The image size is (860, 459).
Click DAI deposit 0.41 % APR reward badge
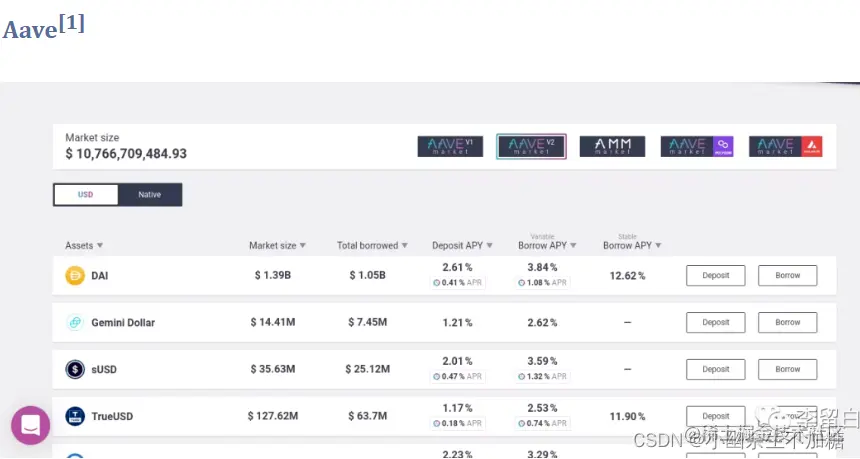[457, 282]
